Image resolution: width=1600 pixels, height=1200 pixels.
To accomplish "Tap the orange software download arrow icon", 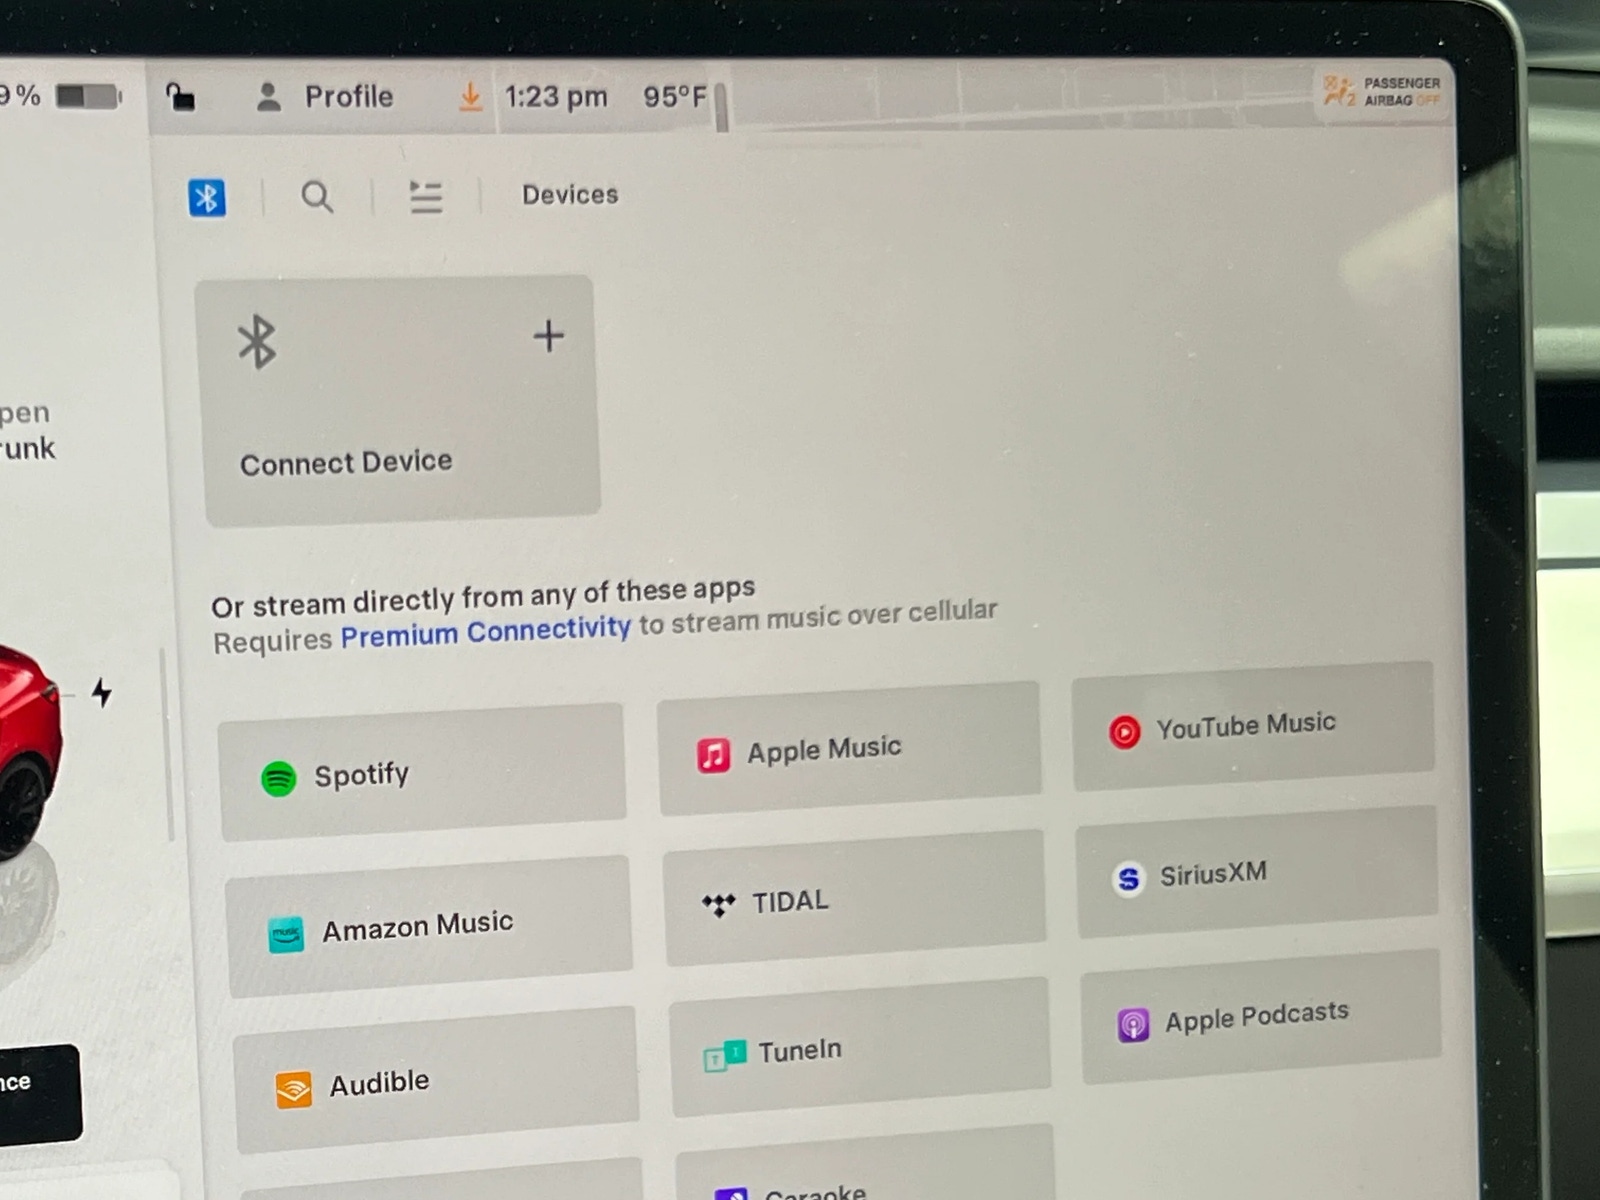I will 470,97.
